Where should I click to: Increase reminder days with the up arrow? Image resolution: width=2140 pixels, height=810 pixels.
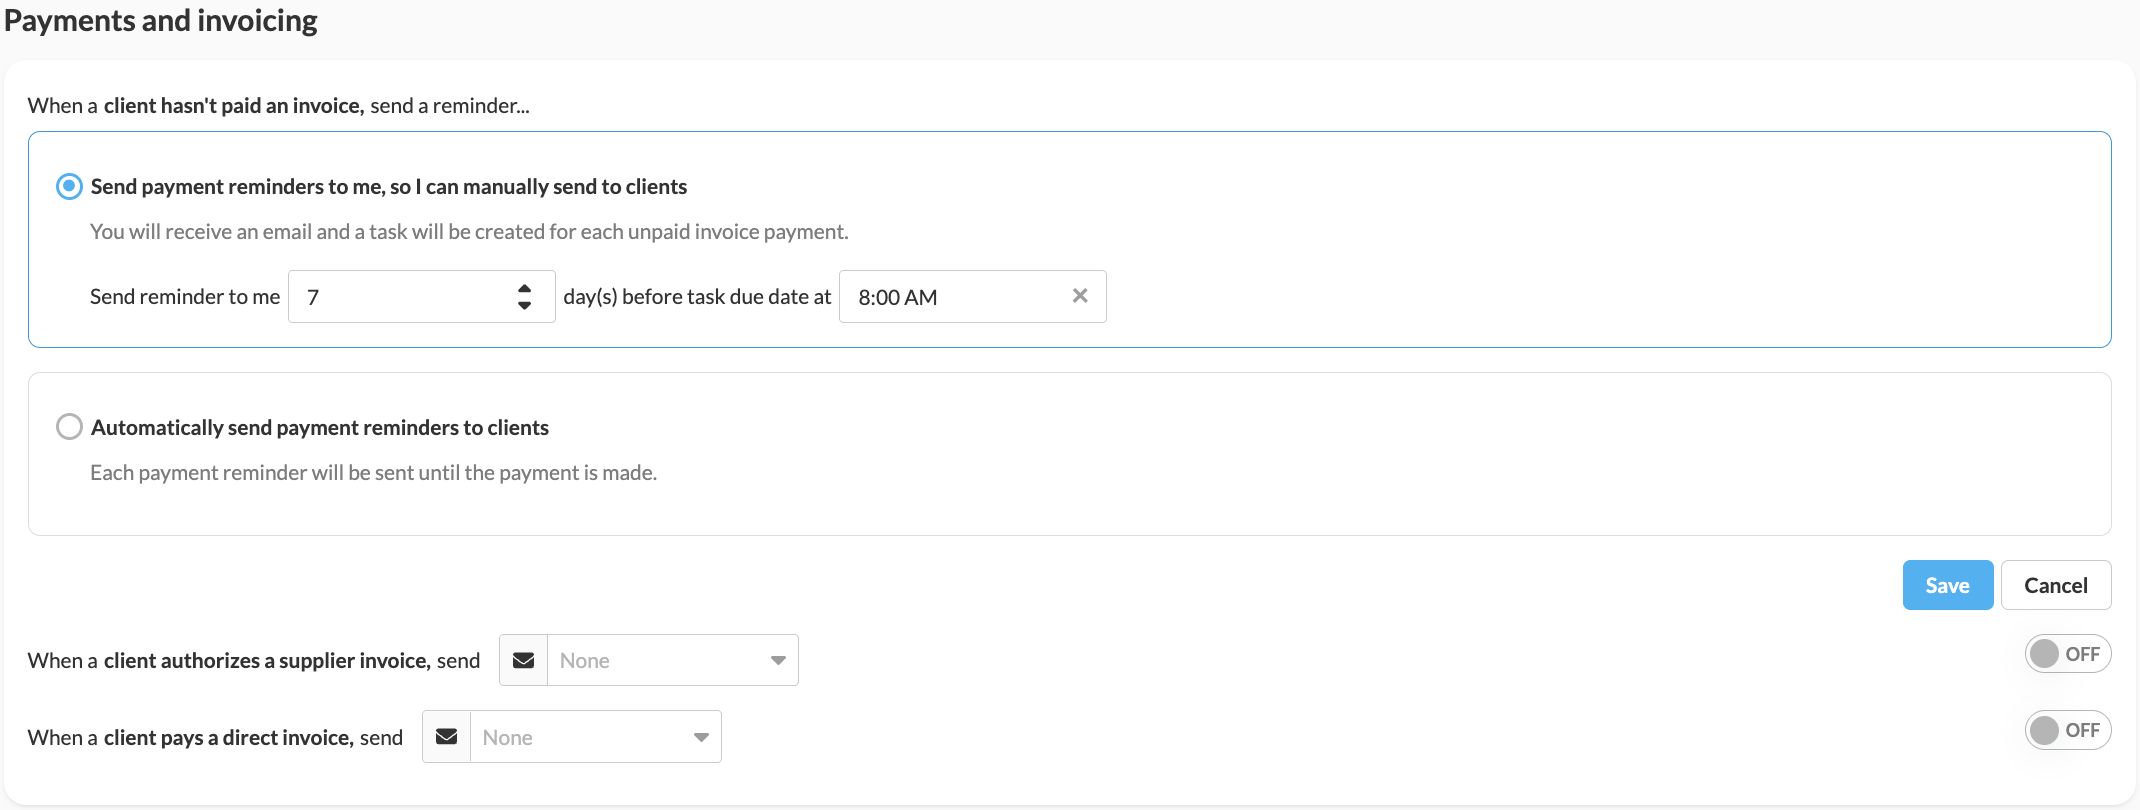pos(524,288)
